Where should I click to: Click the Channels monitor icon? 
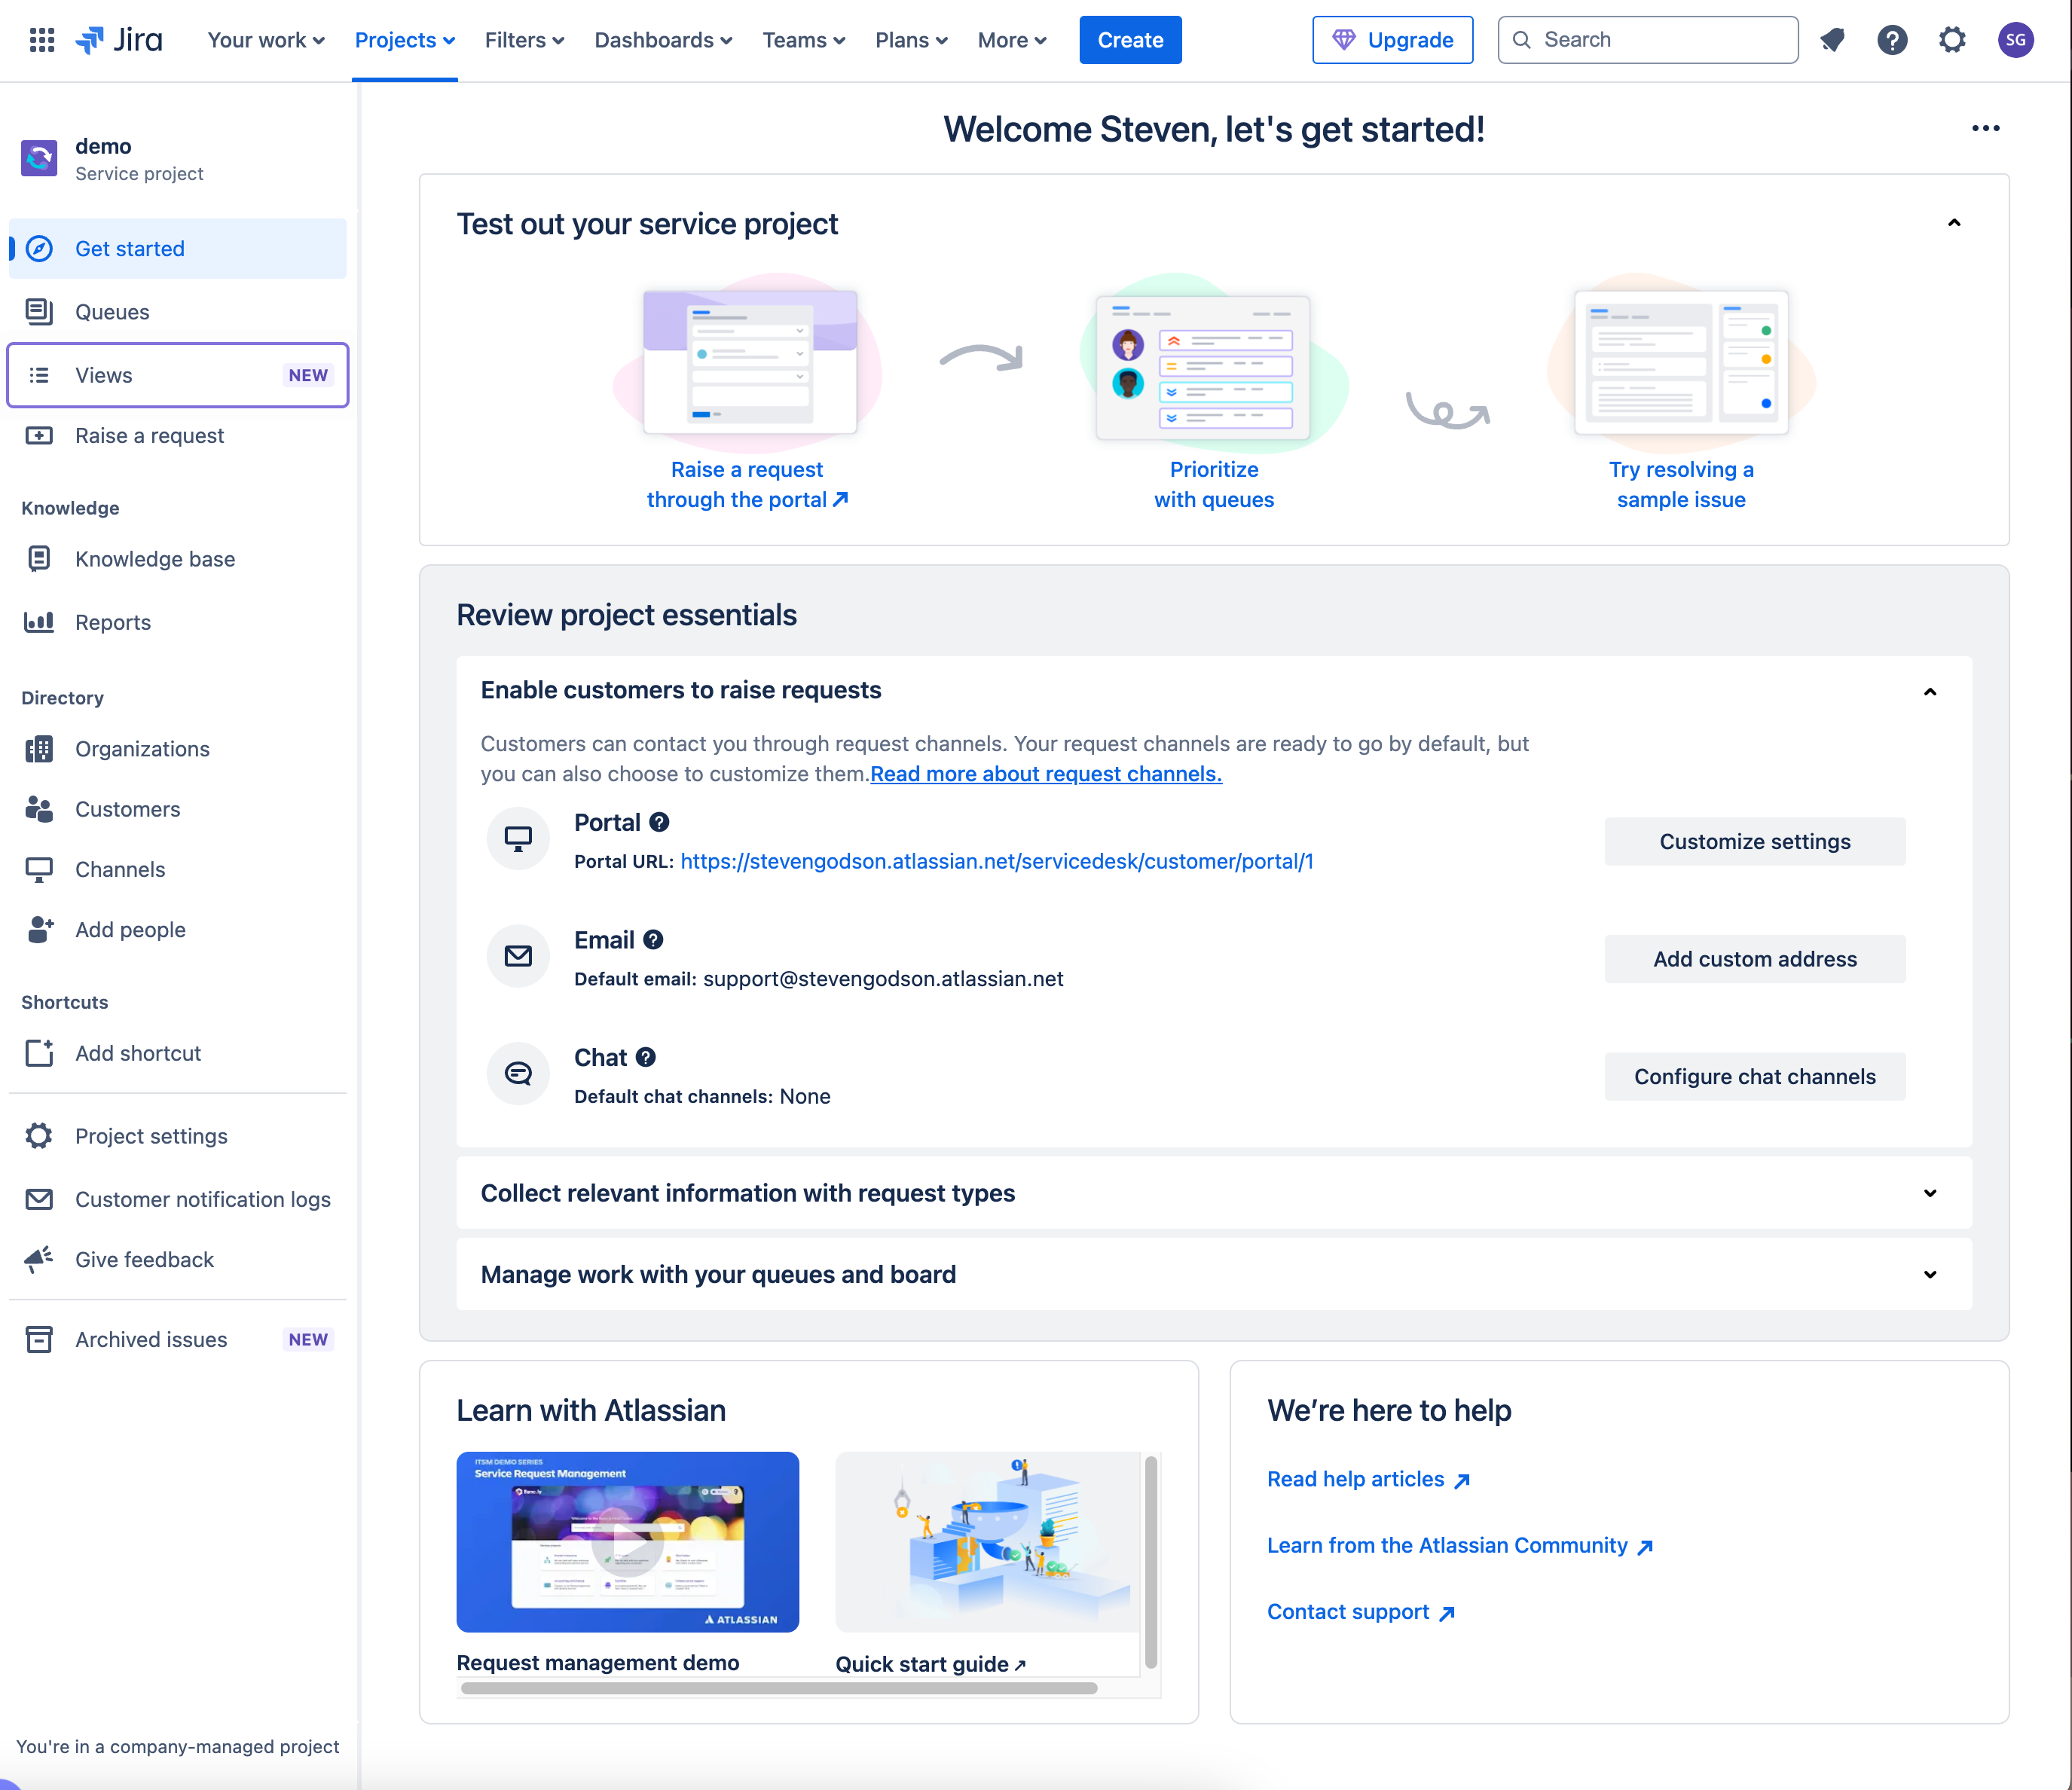39,869
